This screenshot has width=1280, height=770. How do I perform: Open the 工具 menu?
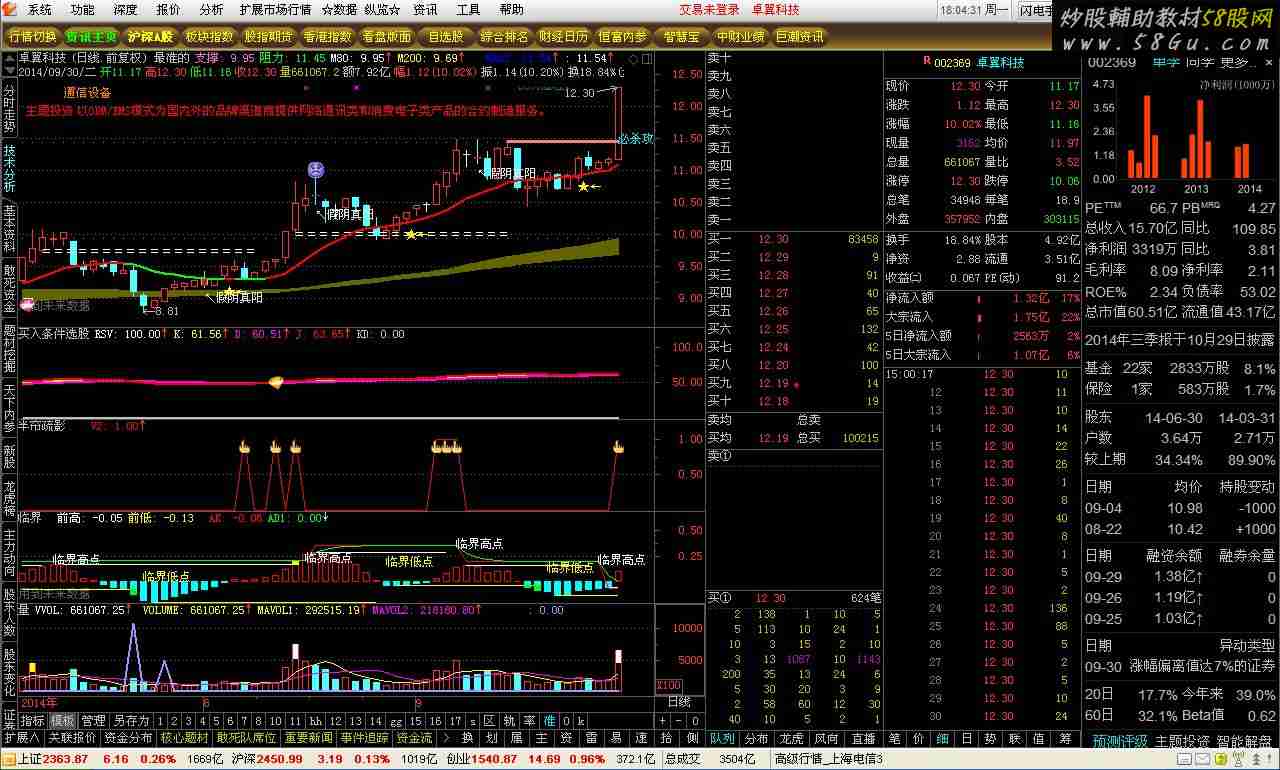tap(468, 10)
